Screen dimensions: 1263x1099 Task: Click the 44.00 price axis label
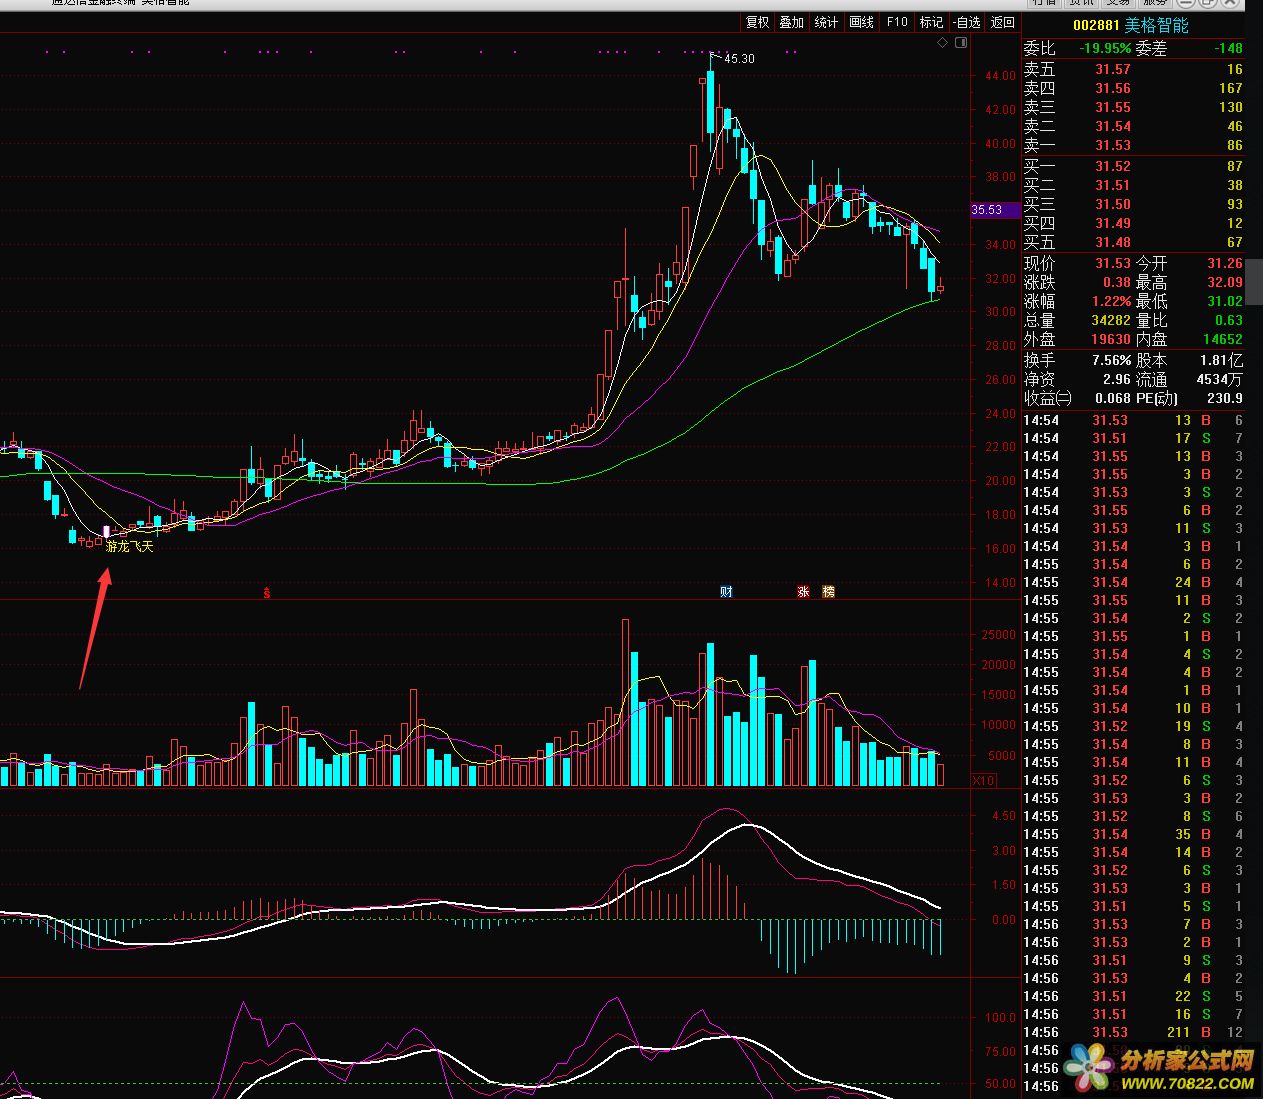1000,76
